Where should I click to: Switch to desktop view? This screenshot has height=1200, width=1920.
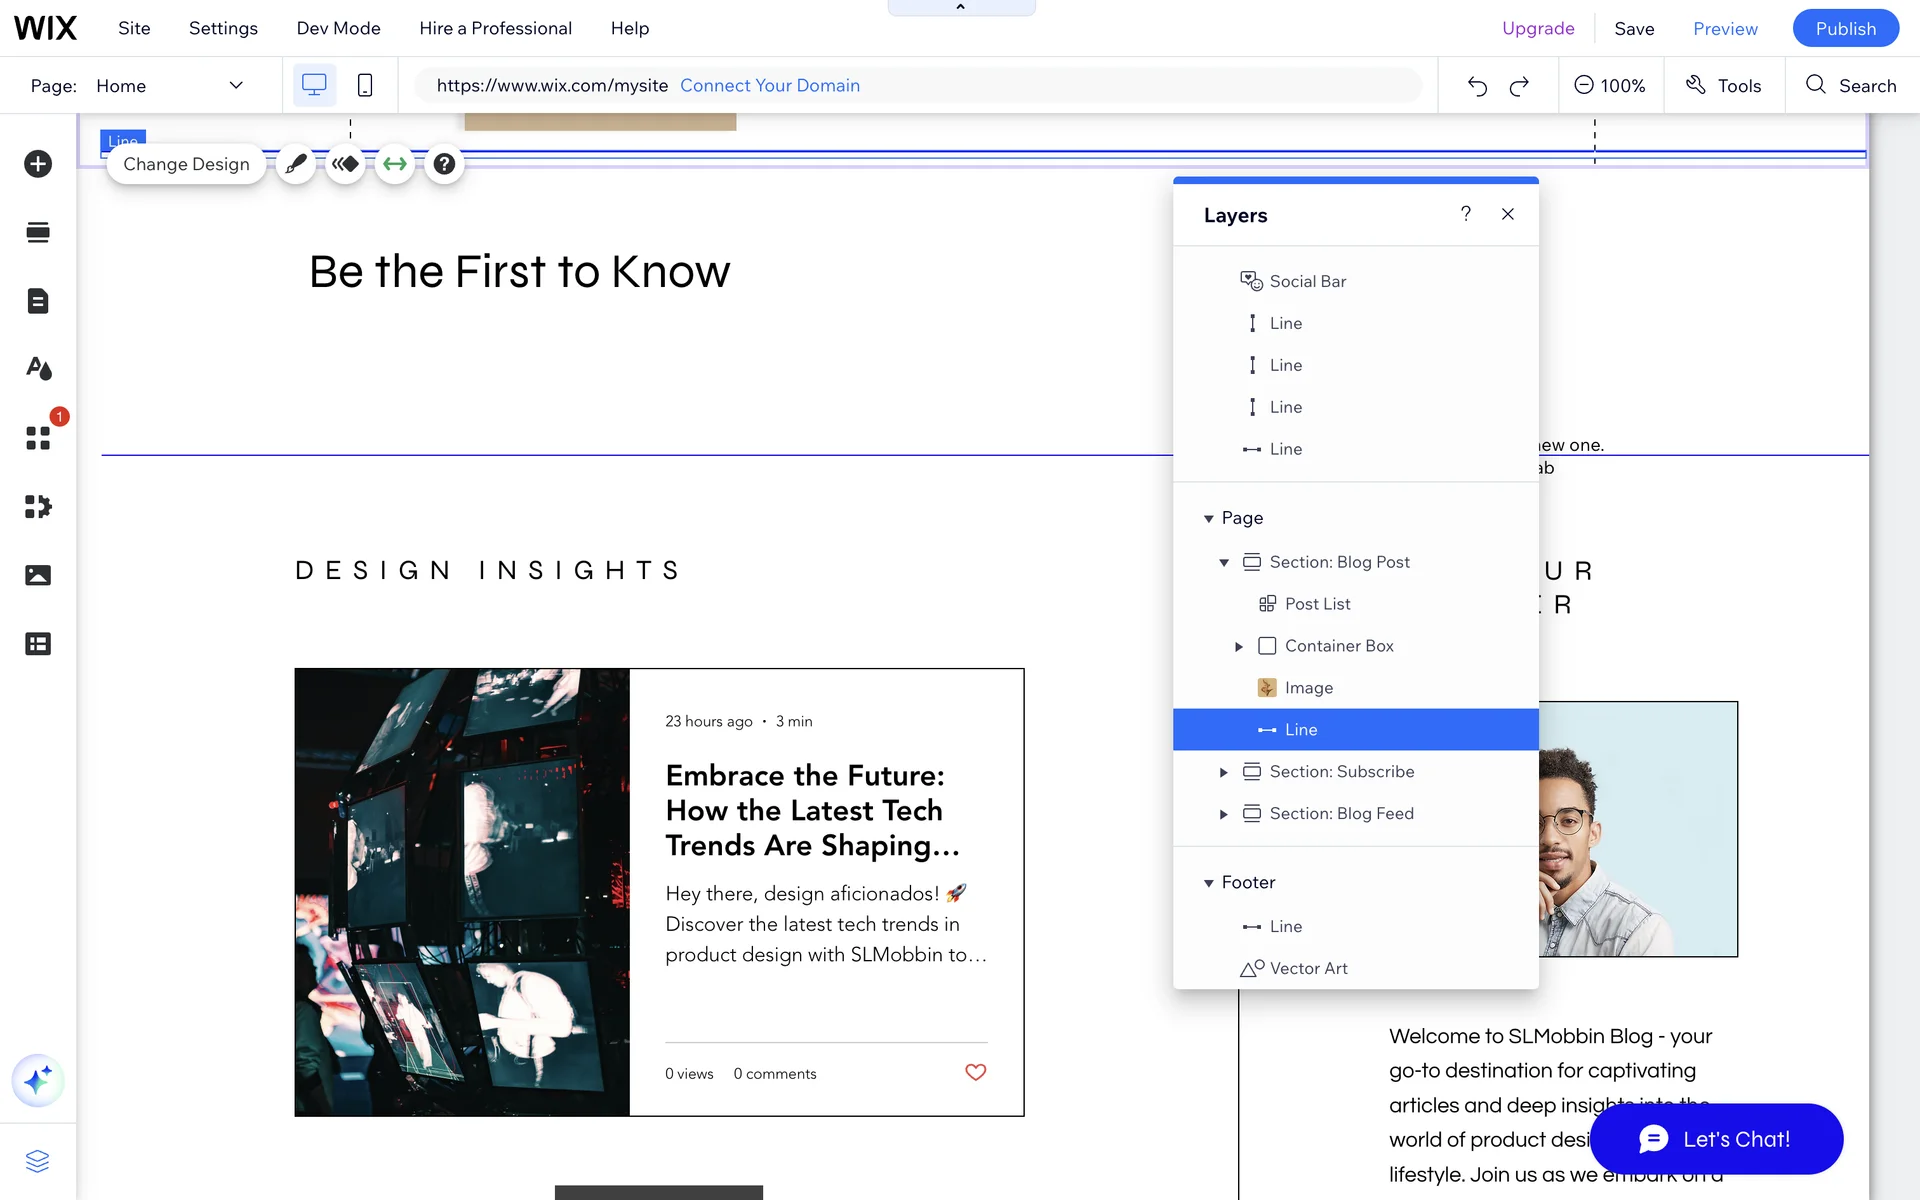pyautogui.click(x=314, y=85)
